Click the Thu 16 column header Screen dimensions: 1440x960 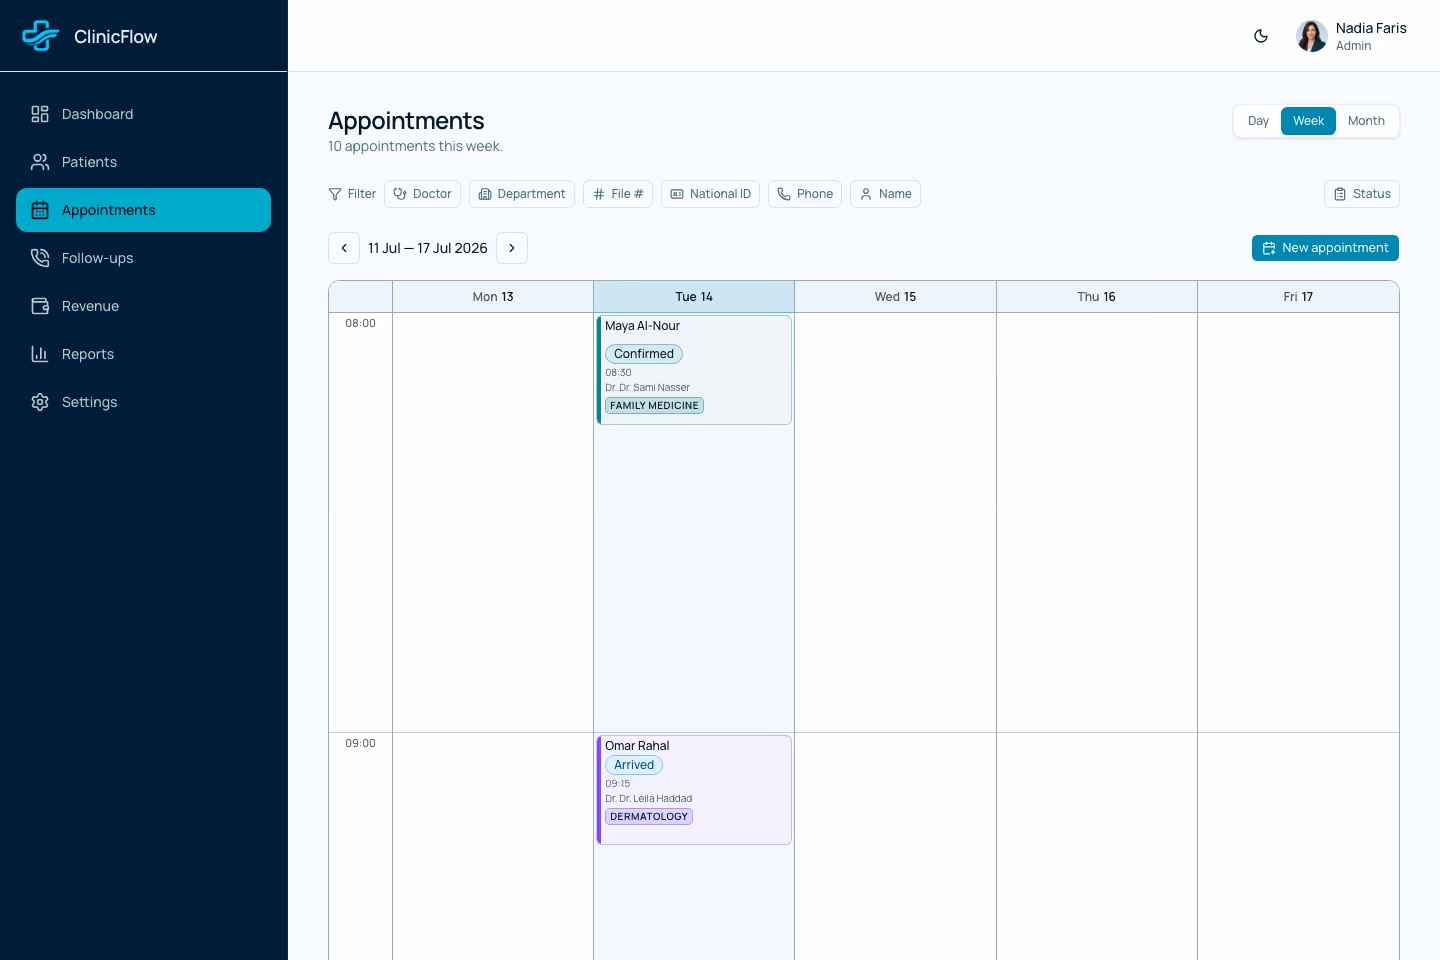[1097, 297]
